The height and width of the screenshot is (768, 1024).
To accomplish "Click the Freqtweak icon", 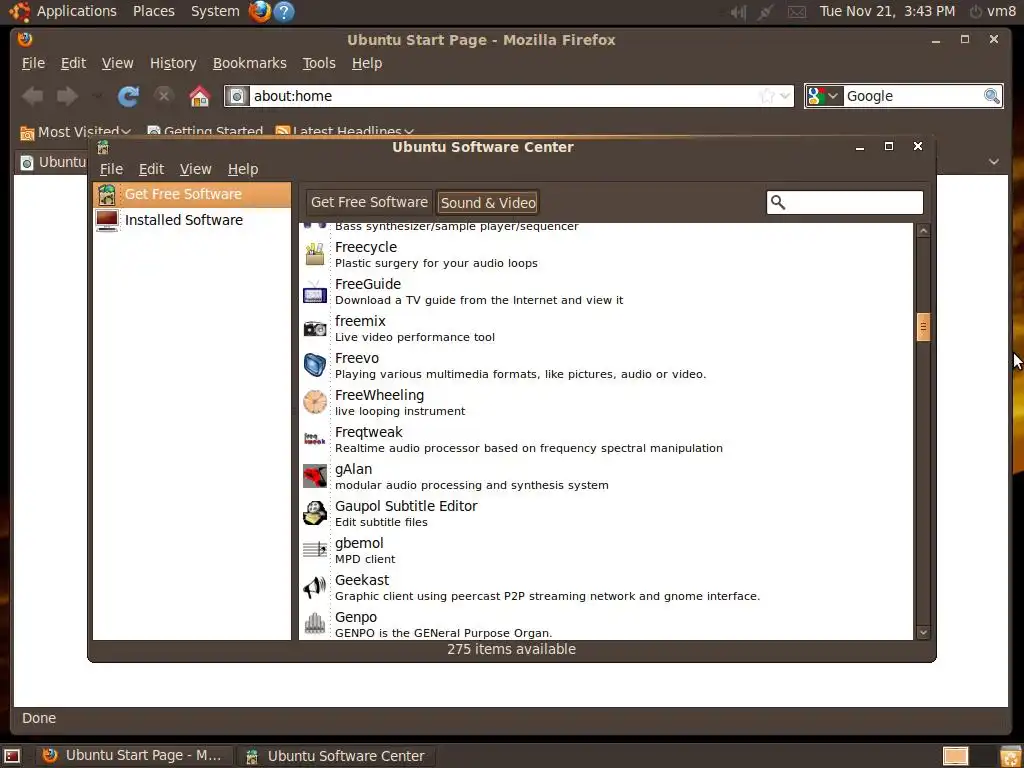I will [x=315, y=440].
